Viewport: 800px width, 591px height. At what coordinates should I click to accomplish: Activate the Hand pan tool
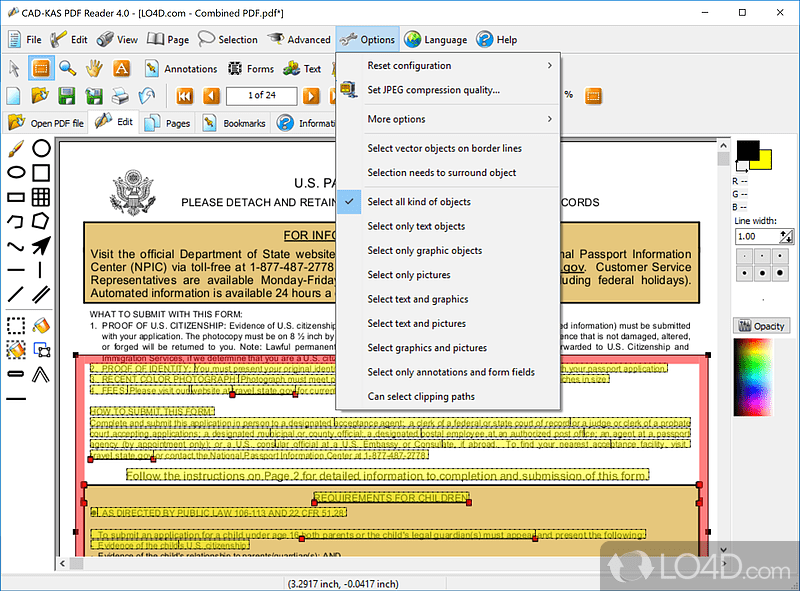92,68
